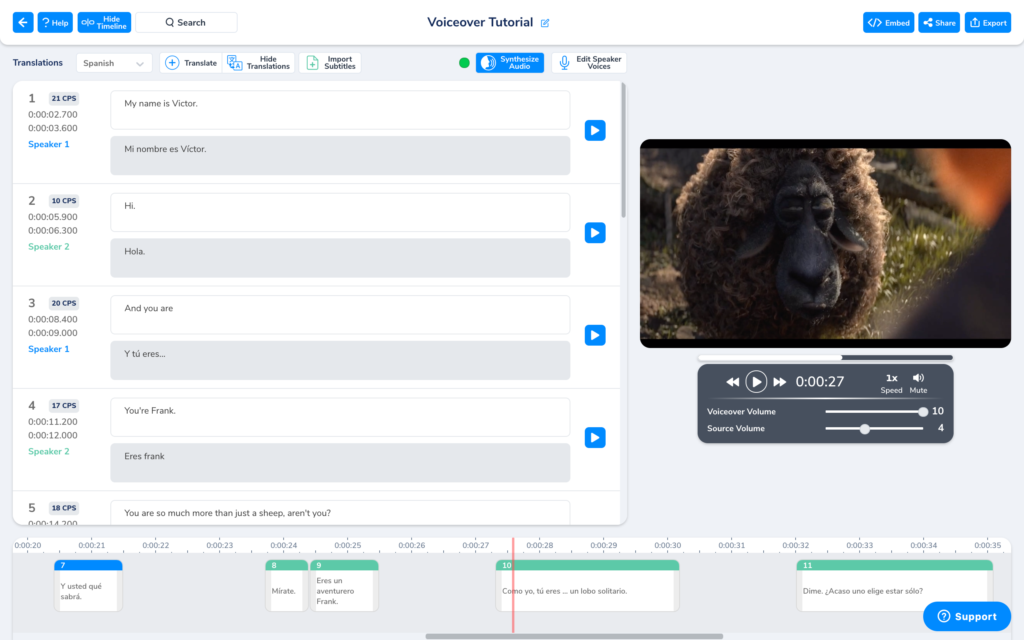Open the Support chat
The width and height of the screenshot is (1024, 640).
click(x=966, y=617)
